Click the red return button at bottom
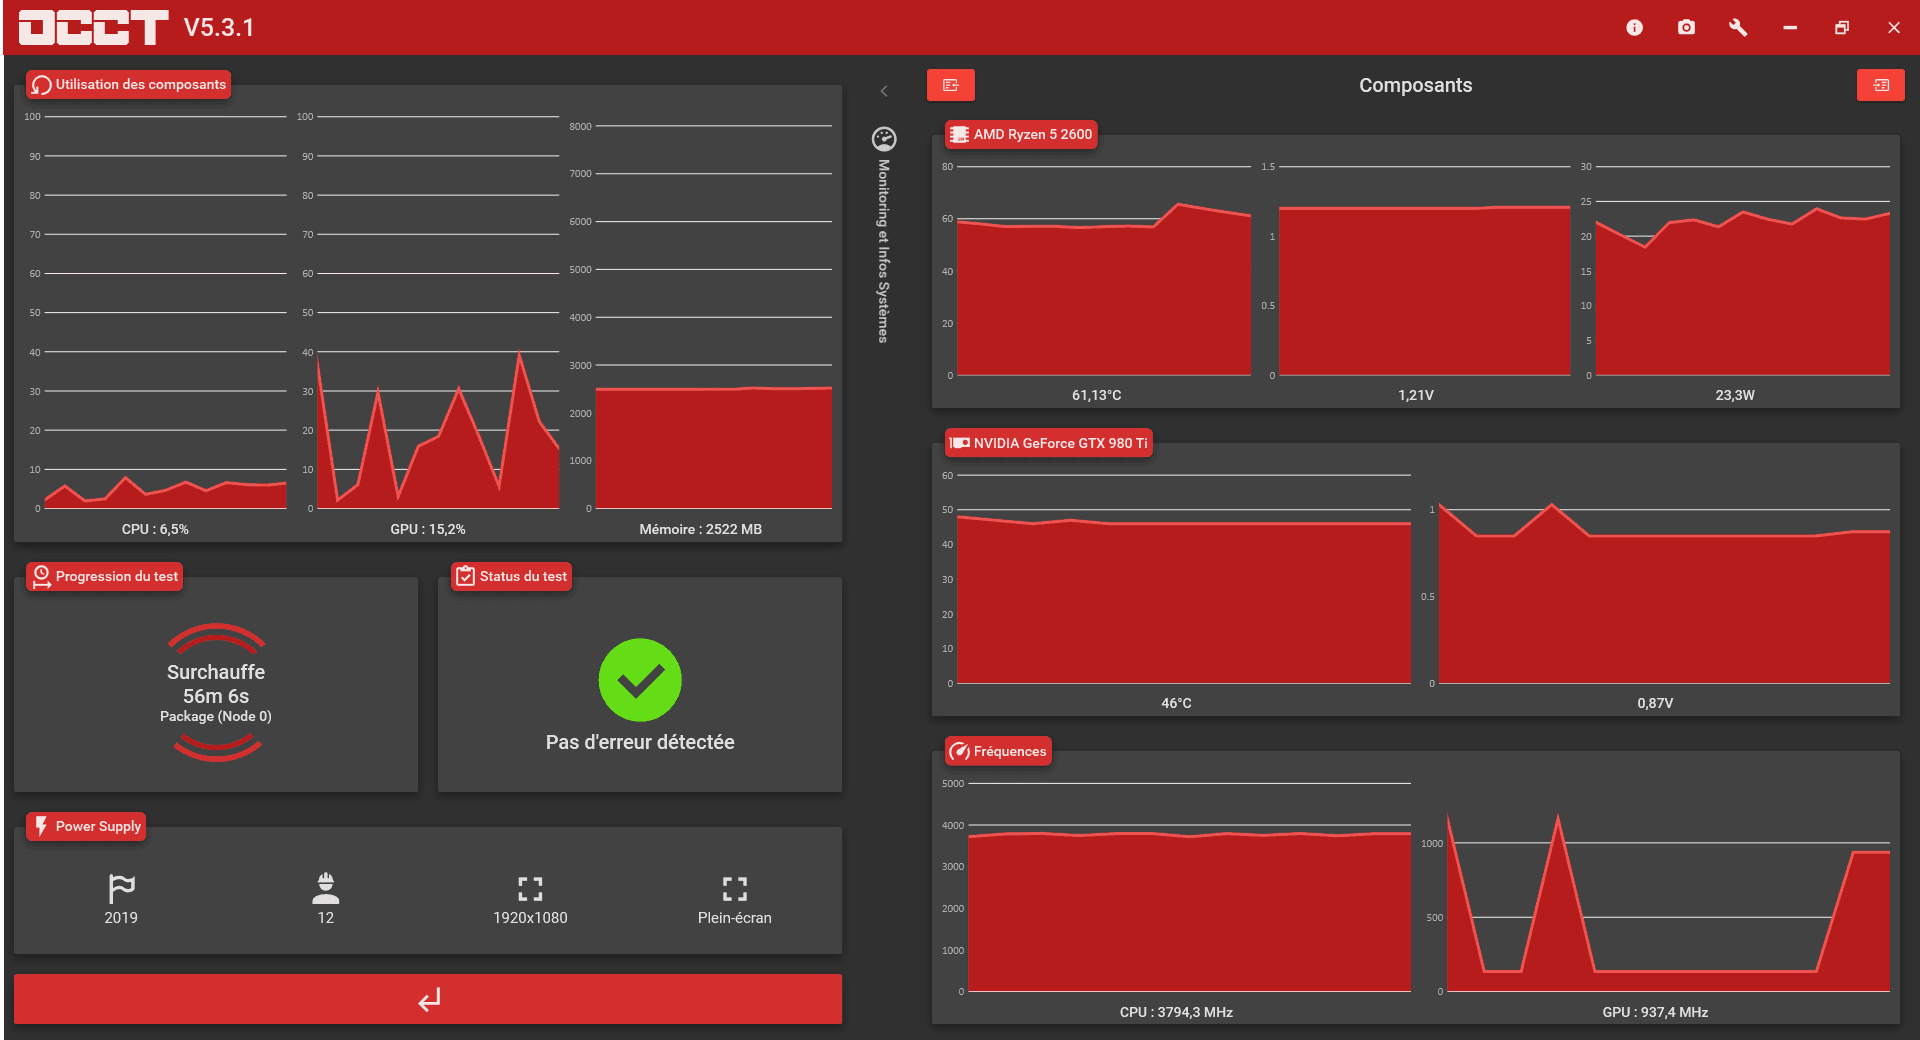1920x1040 pixels. point(428,999)
